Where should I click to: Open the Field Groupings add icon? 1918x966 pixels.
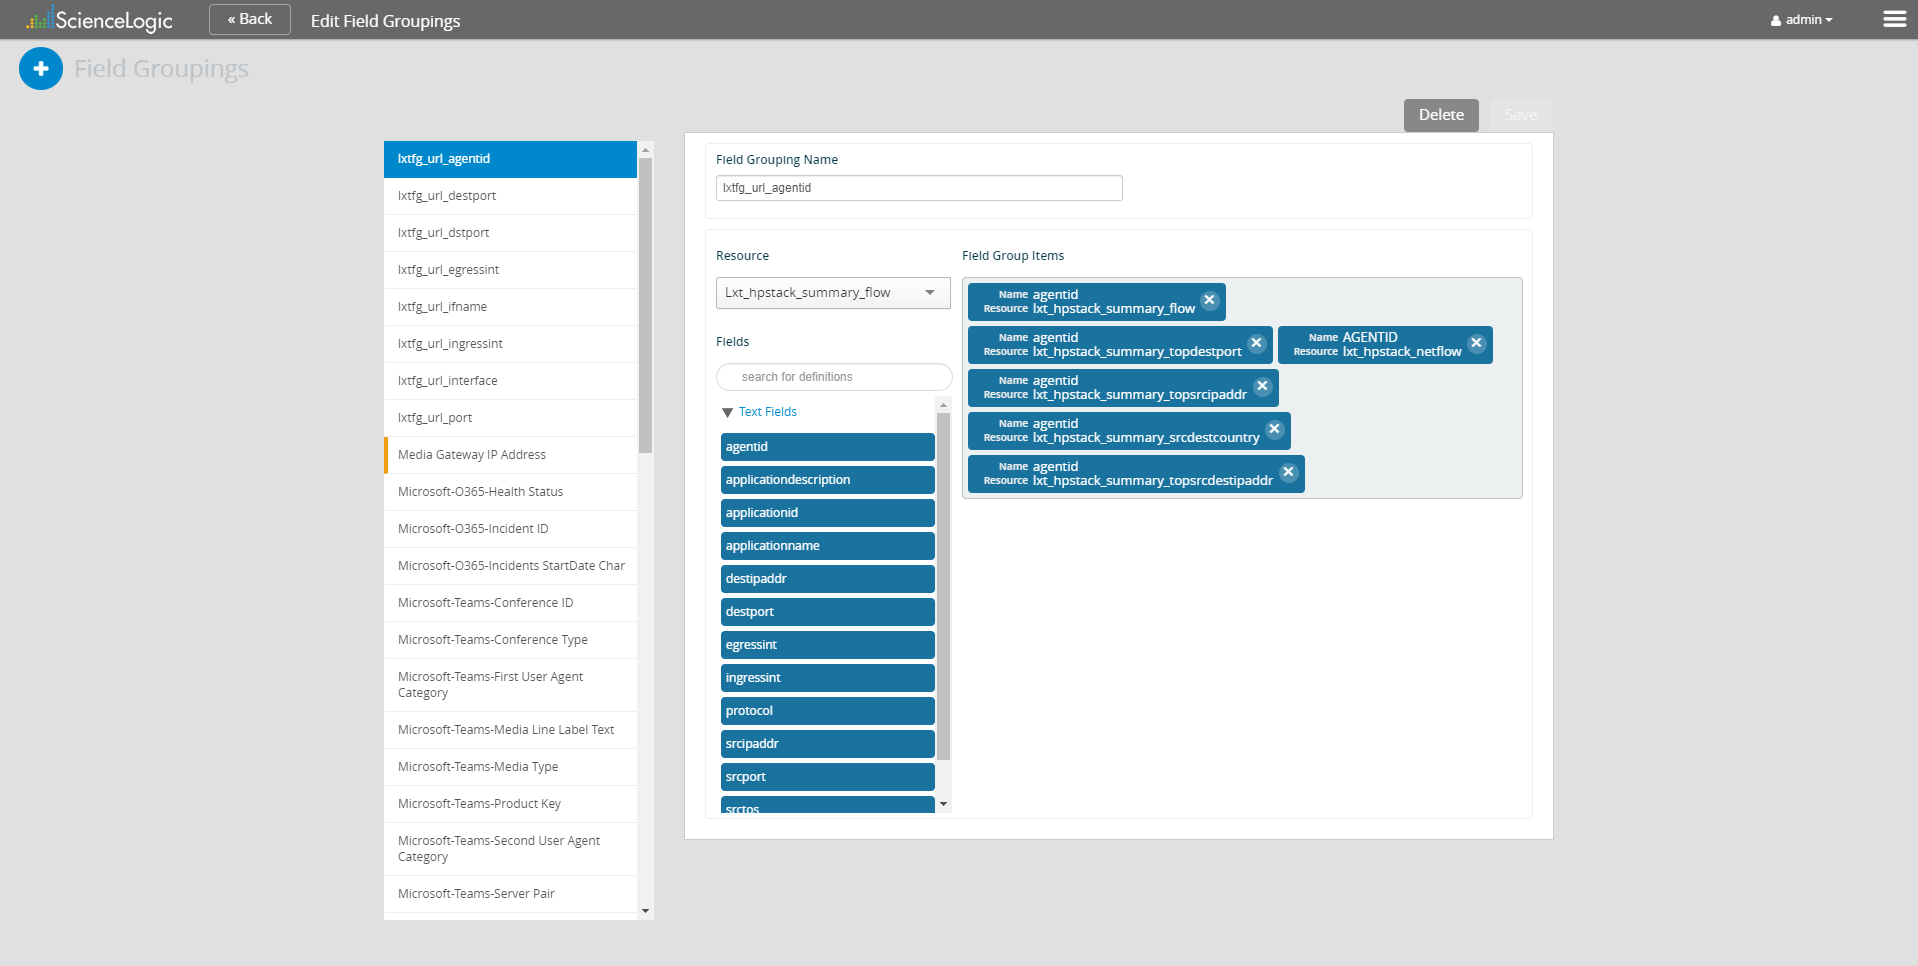tap(40, 68)
